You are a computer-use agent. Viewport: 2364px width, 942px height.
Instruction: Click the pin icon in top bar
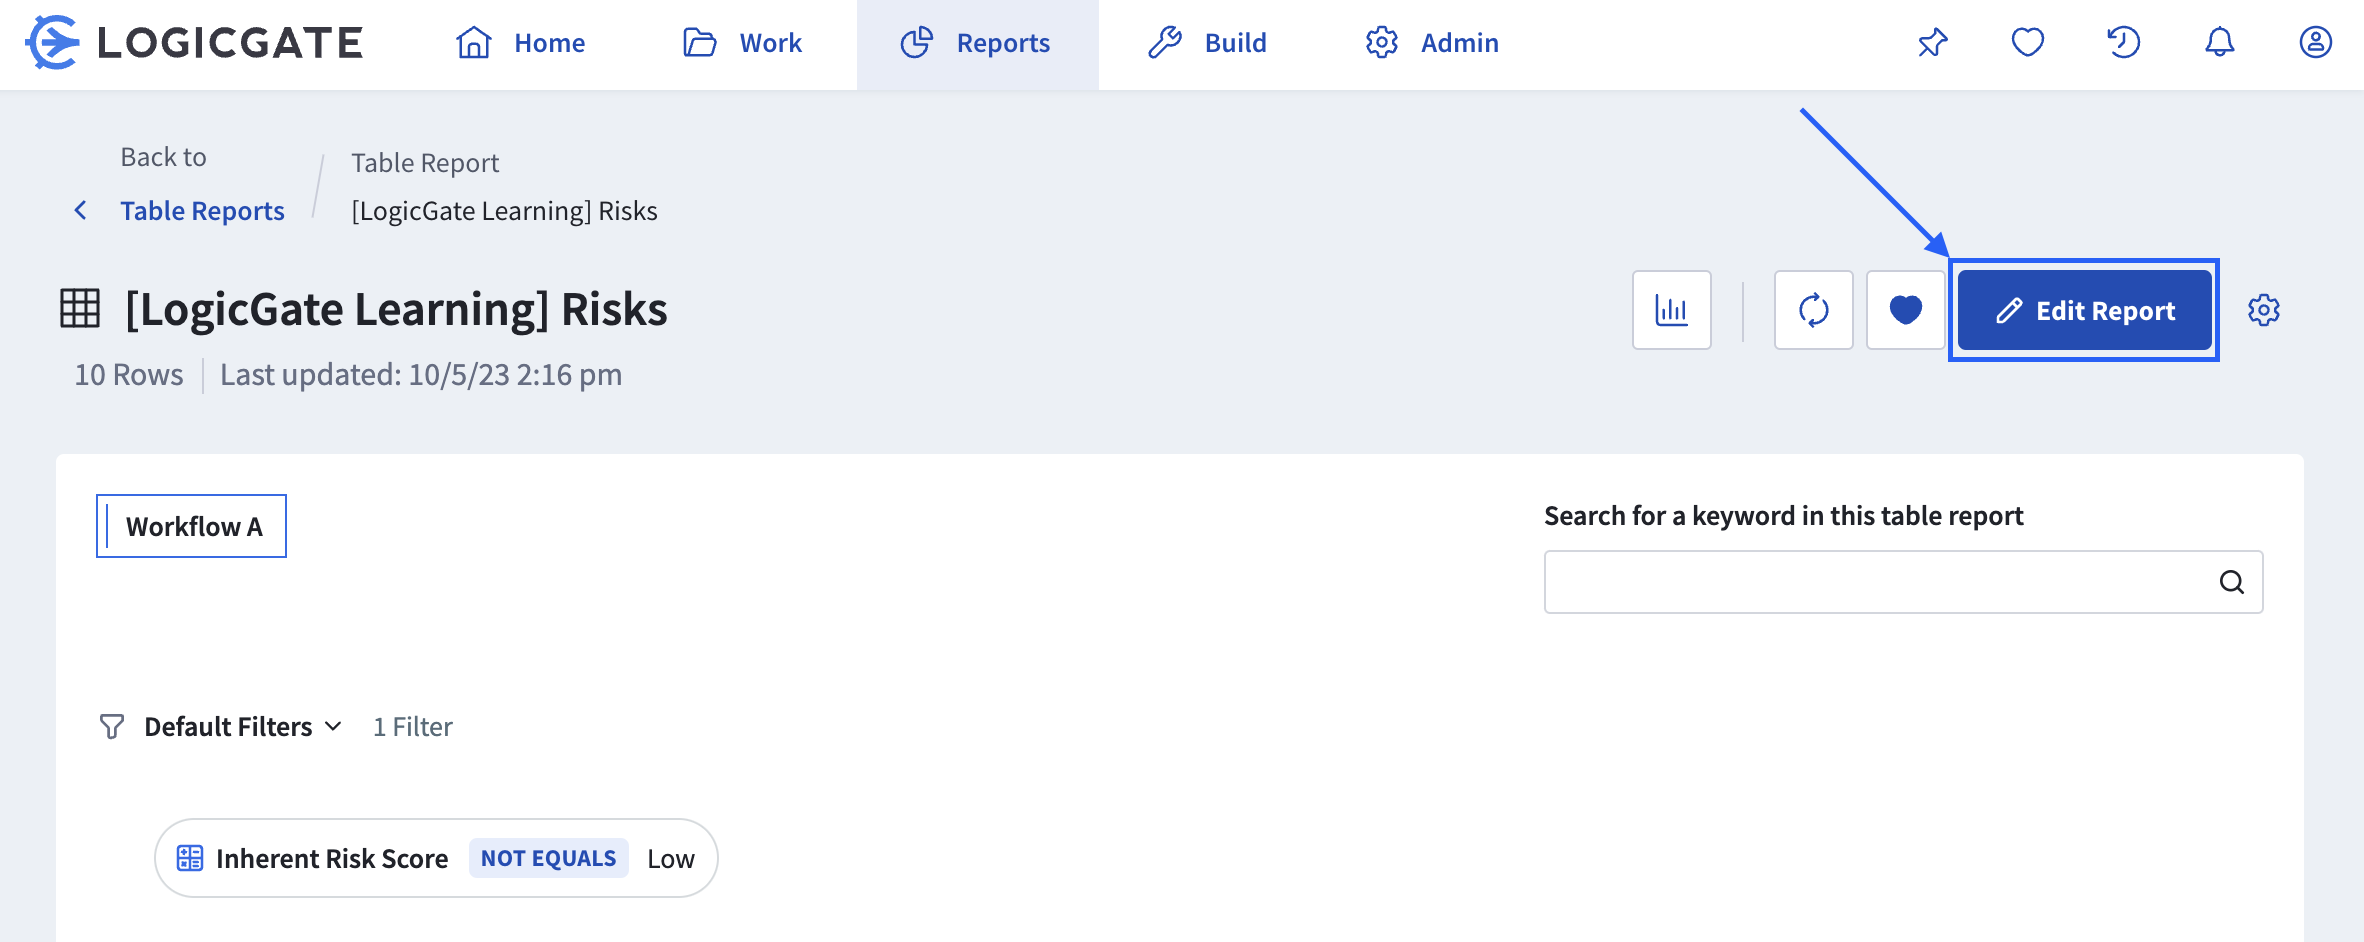click(x=1932, y=43)
